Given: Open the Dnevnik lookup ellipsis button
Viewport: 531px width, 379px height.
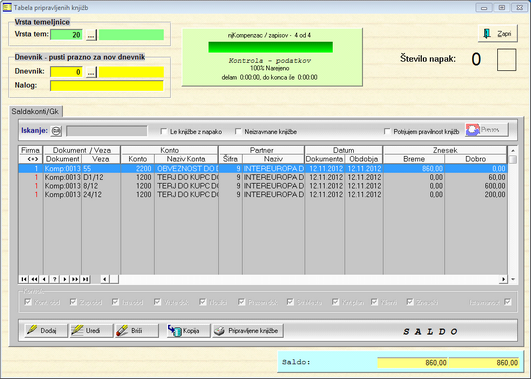Looking at the screenshot, I should point(91,72).
